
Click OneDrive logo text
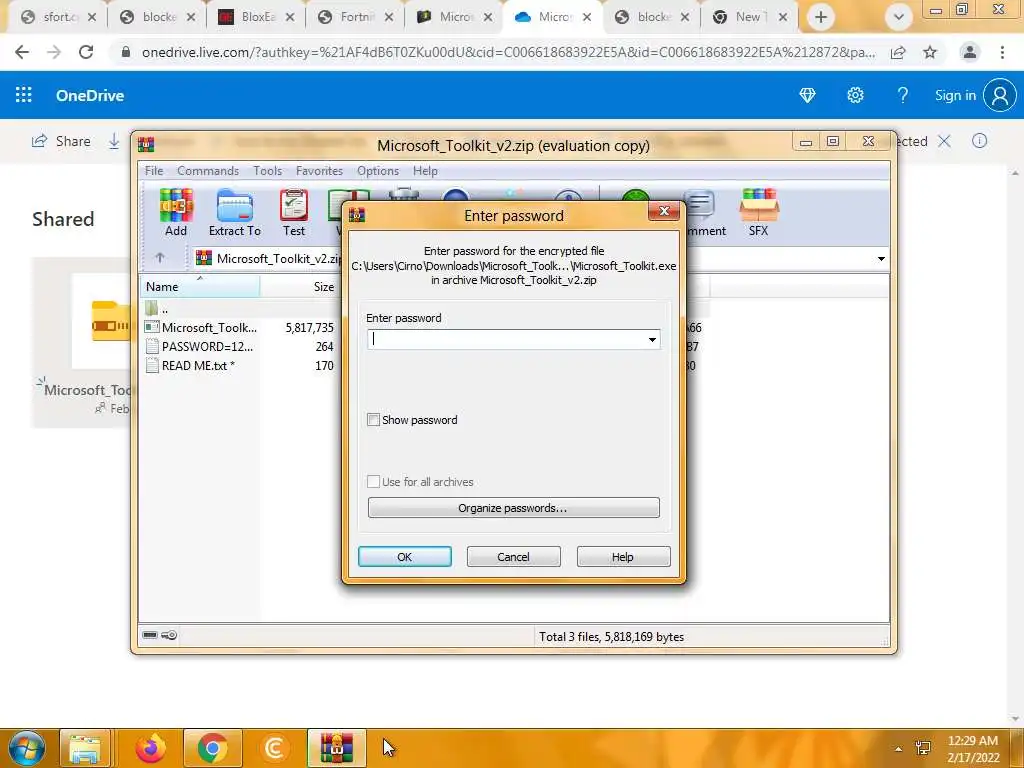point(89,95)
